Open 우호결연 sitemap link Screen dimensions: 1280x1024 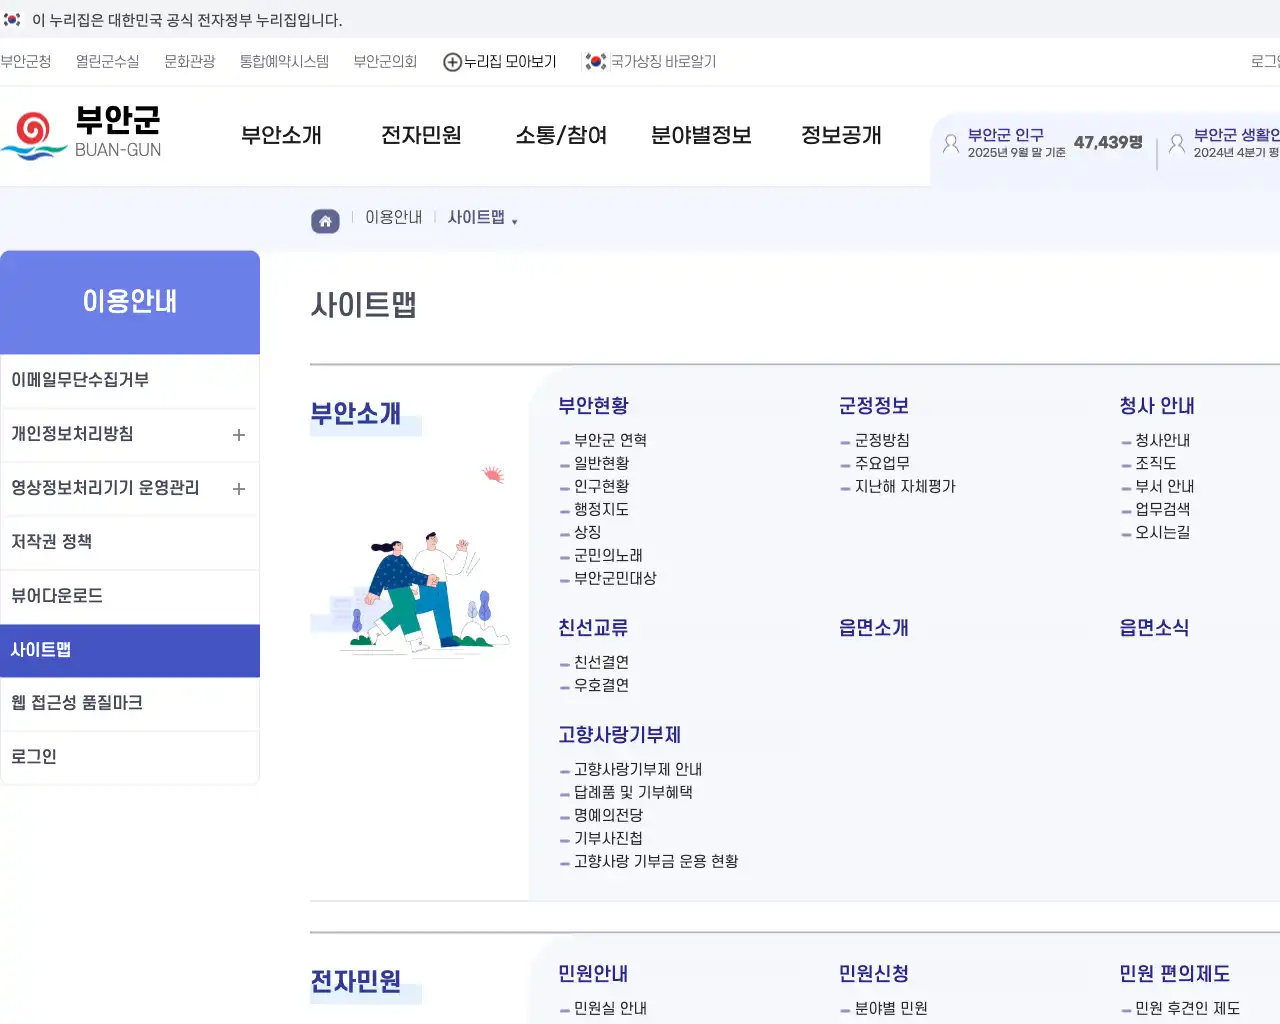point(601,685)
